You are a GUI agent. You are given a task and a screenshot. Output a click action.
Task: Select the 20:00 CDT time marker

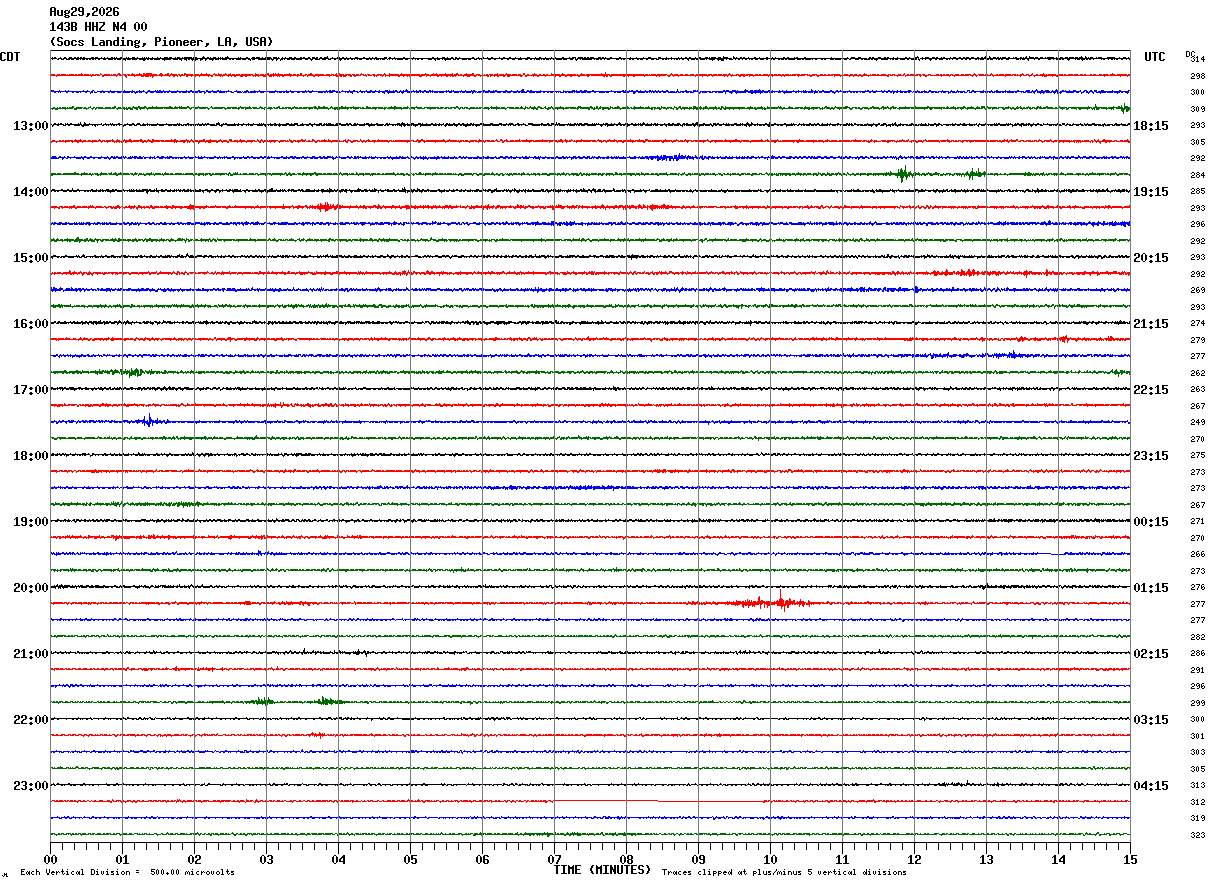pos(31,588)
